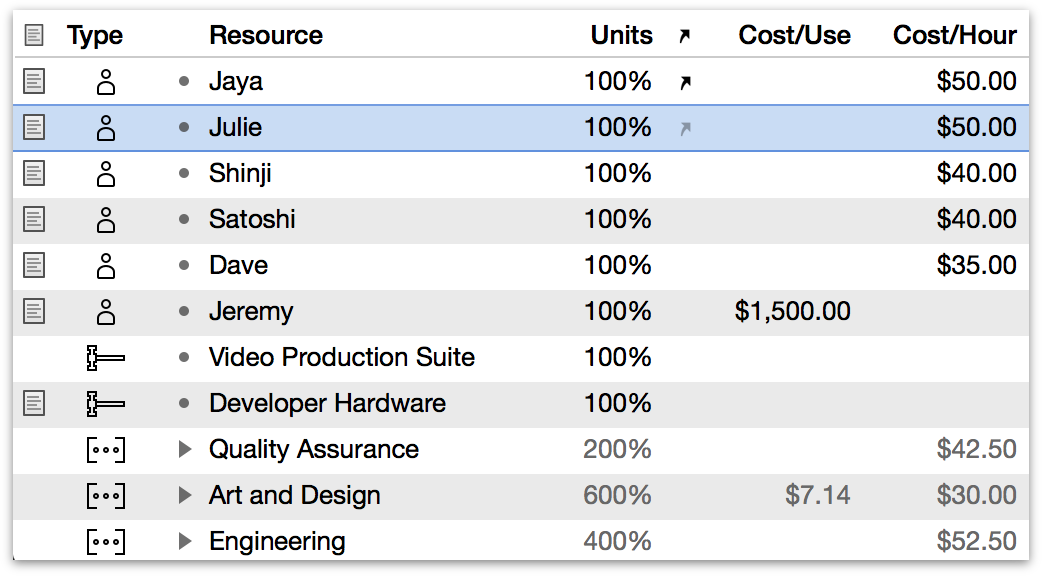Click the staff type icon for Shinji

[106, 173]
